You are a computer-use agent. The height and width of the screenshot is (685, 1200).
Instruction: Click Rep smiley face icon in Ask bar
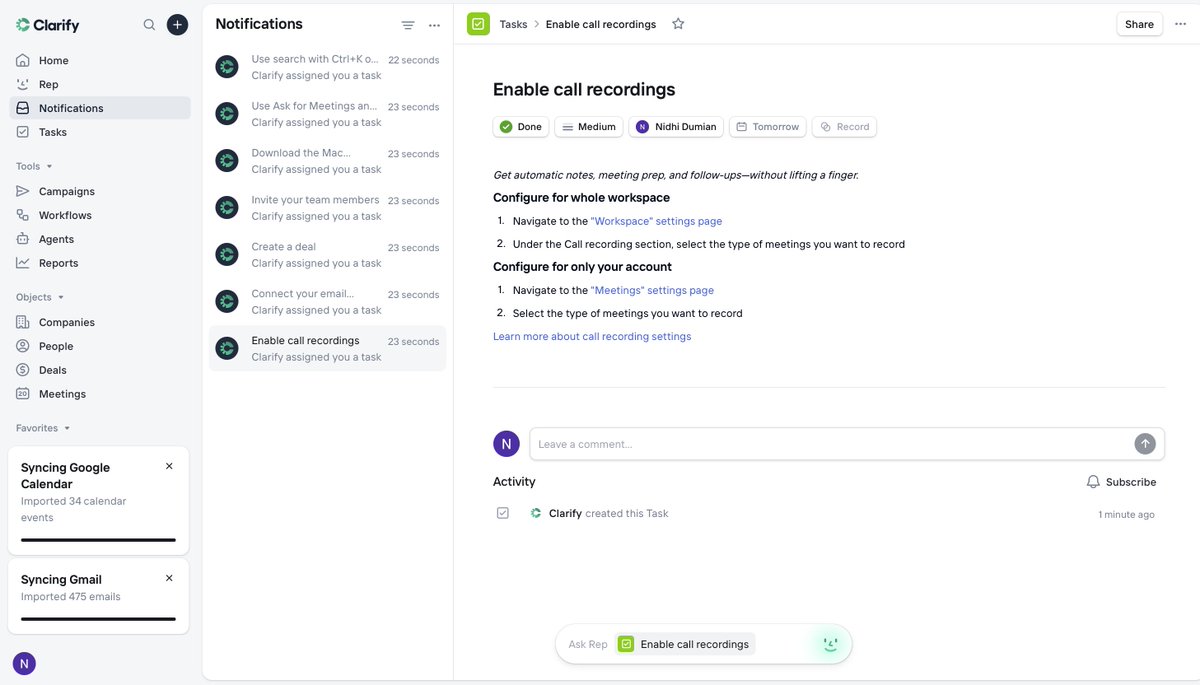[830, 644]
